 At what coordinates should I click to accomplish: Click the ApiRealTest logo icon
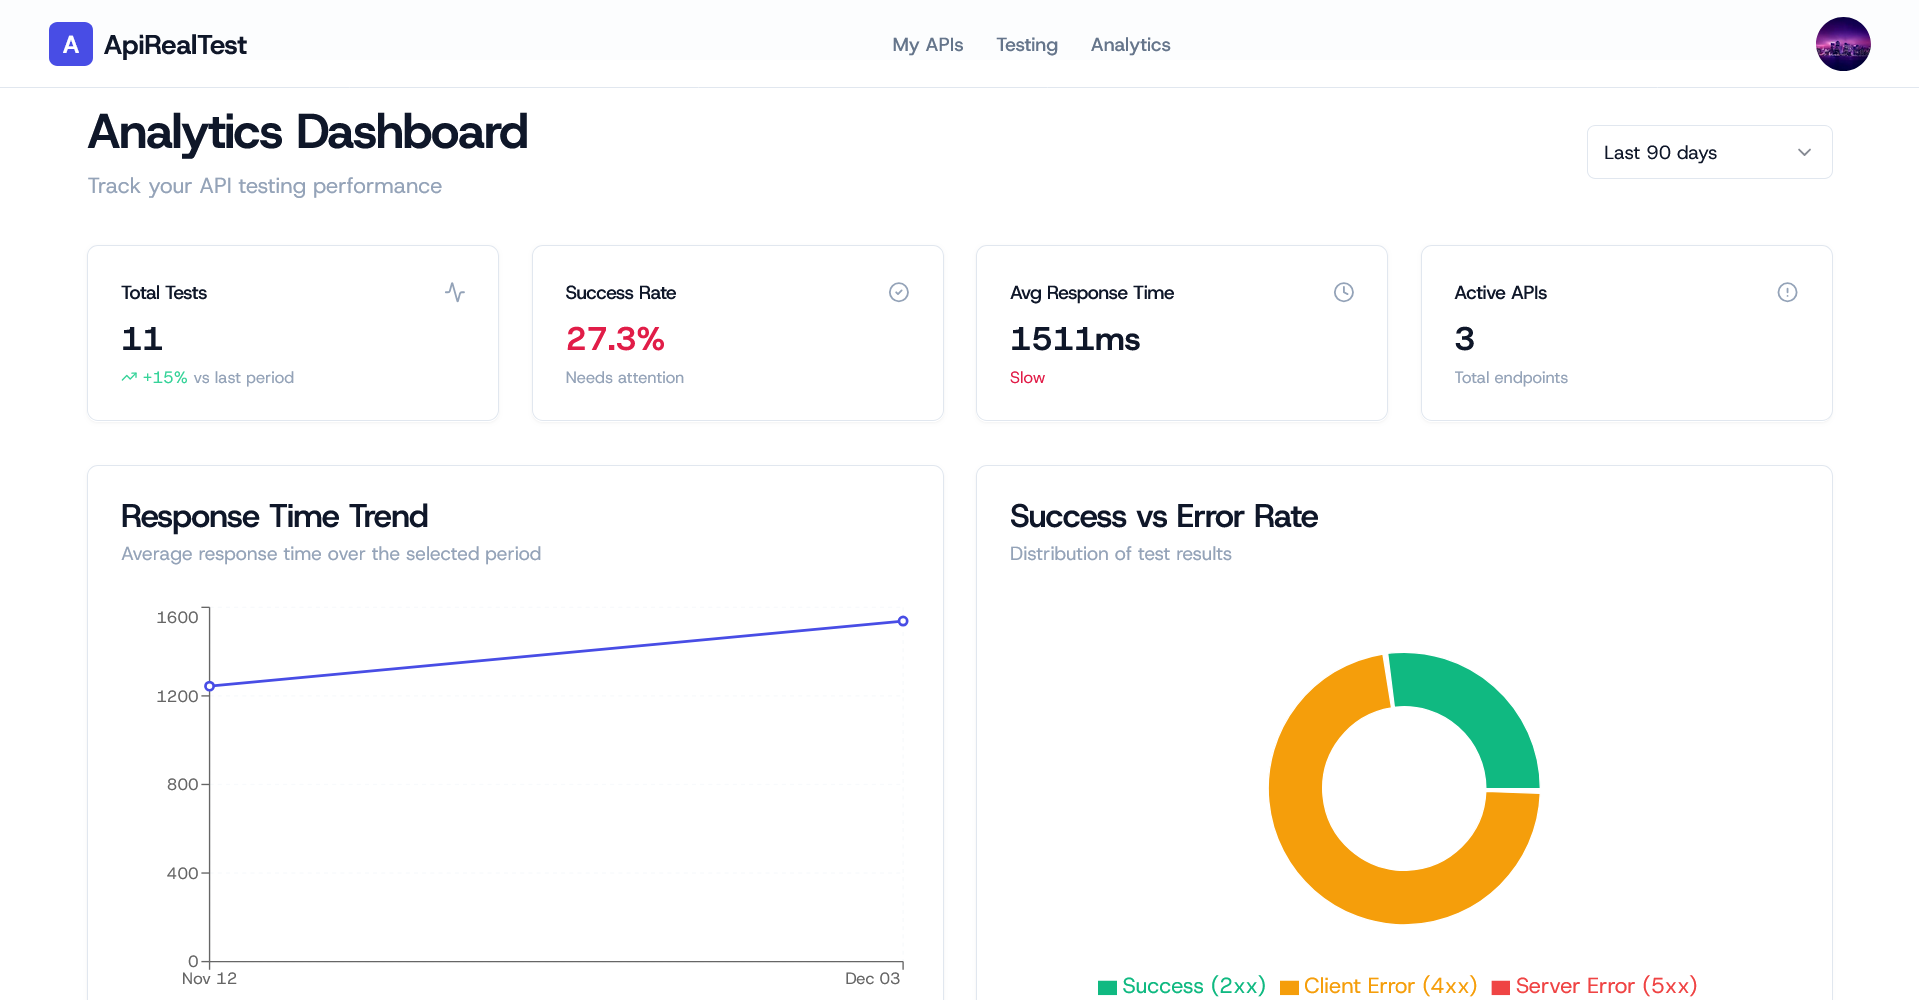70,44
